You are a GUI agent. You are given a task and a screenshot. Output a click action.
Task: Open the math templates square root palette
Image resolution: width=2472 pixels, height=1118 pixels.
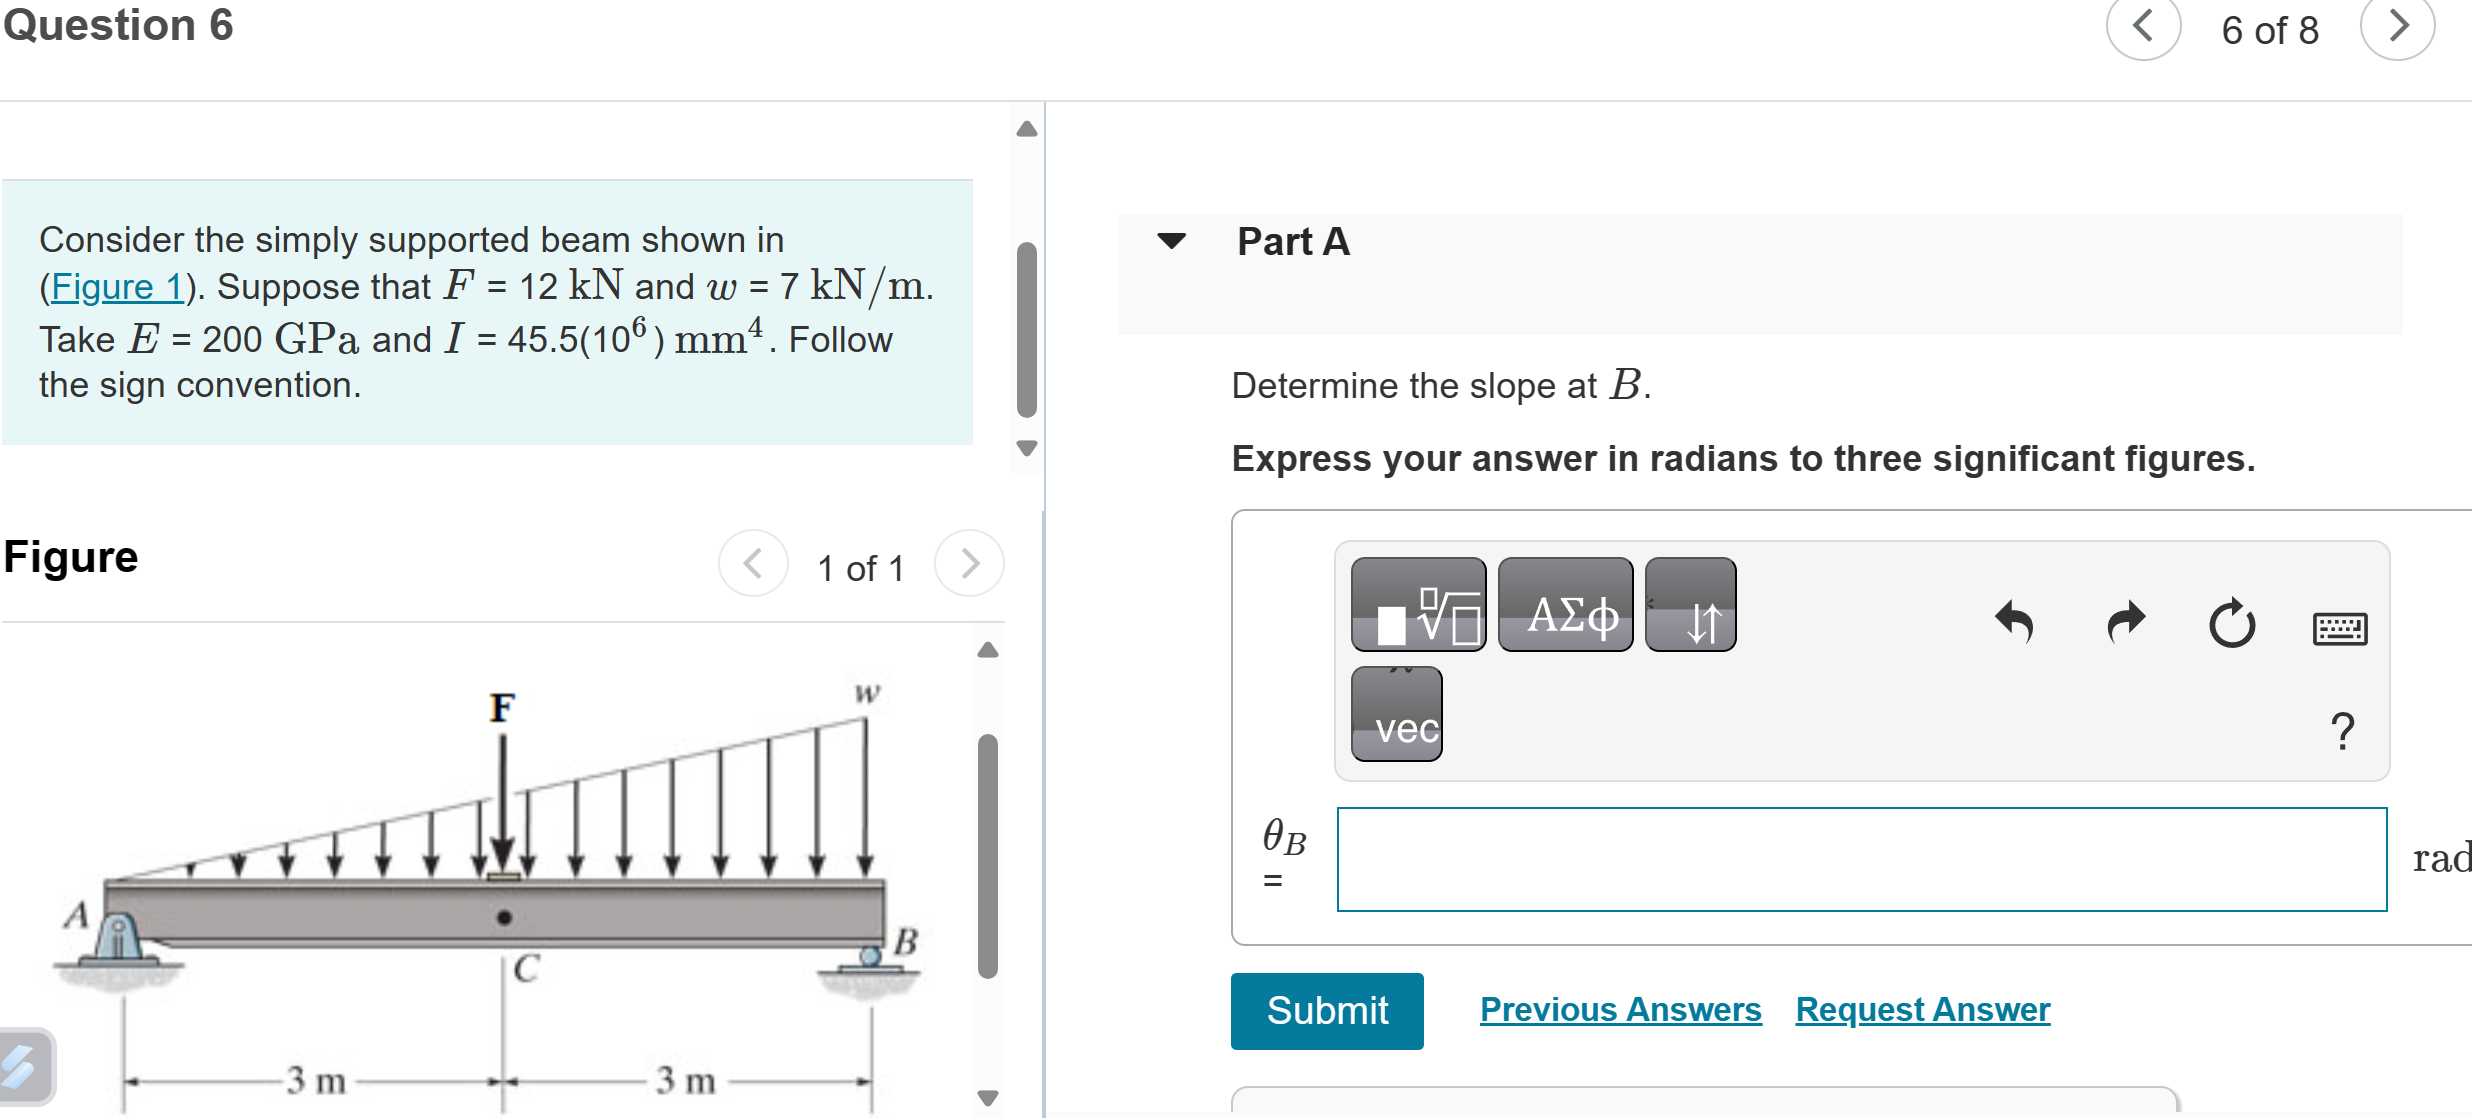pyautogui.click(x=1417, y=604)
